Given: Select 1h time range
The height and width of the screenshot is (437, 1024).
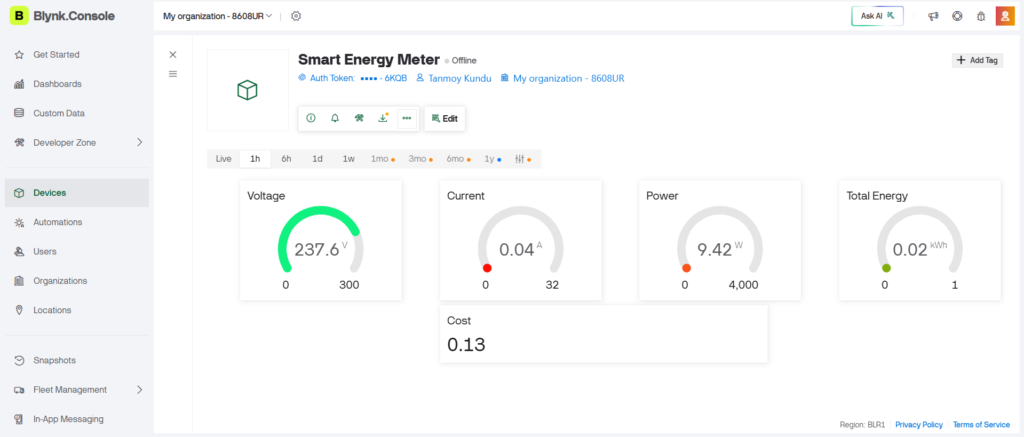Looking at the screenshot, I should tap(255, 159).
